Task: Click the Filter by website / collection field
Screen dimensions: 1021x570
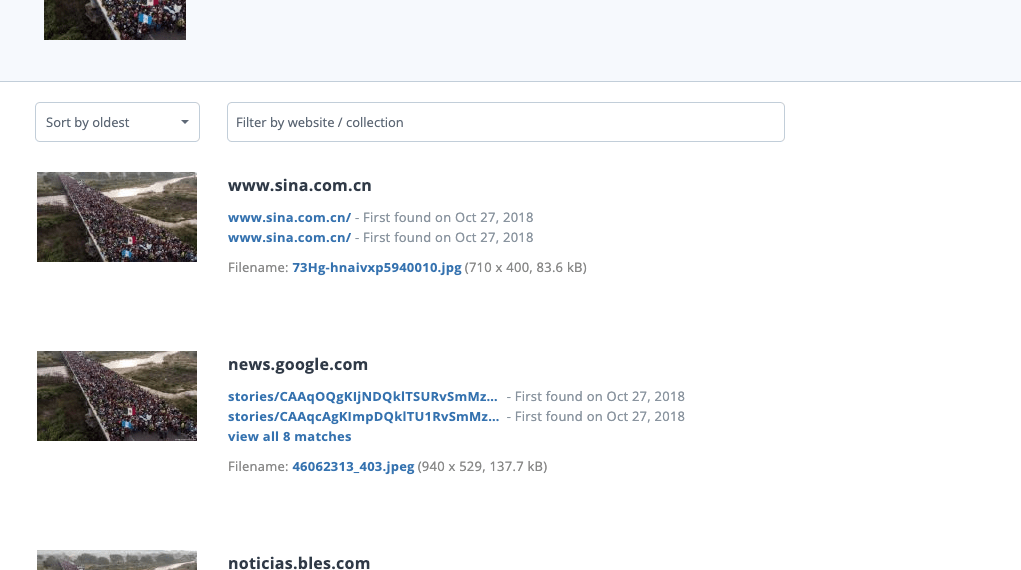Action: [505, 122]
